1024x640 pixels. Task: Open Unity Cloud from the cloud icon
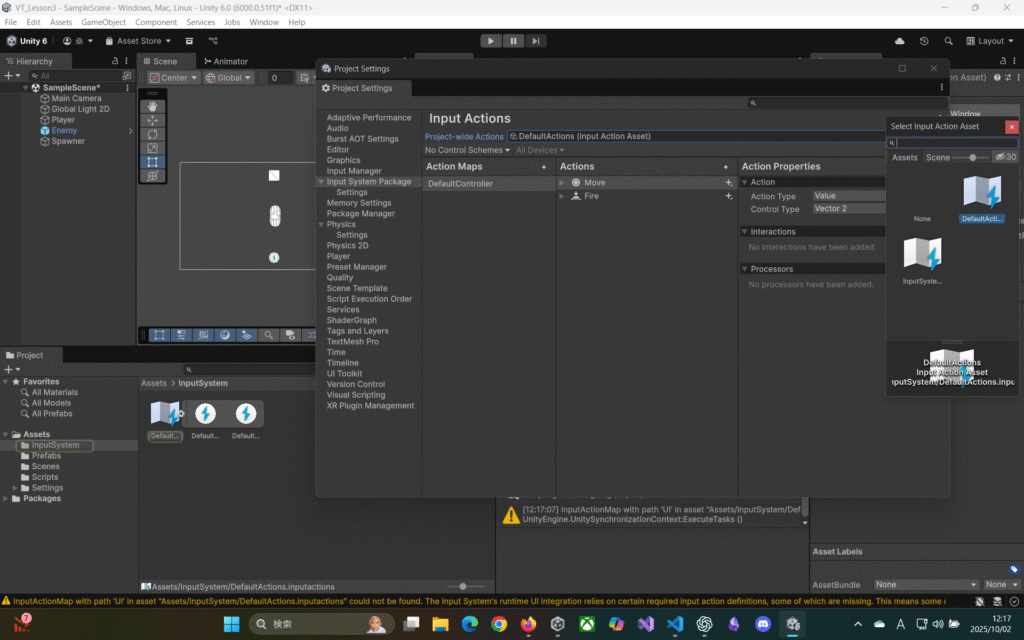coord(899,41)
